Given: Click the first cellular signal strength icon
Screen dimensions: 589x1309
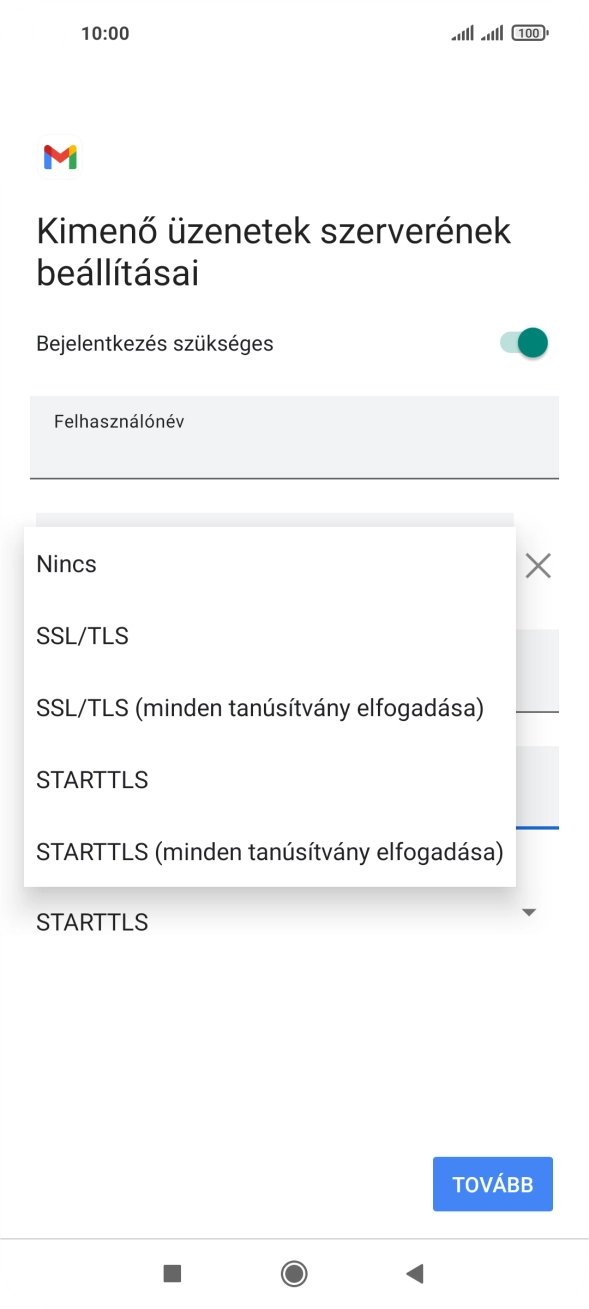Looking at the screenshot, I should pos(462,32).
